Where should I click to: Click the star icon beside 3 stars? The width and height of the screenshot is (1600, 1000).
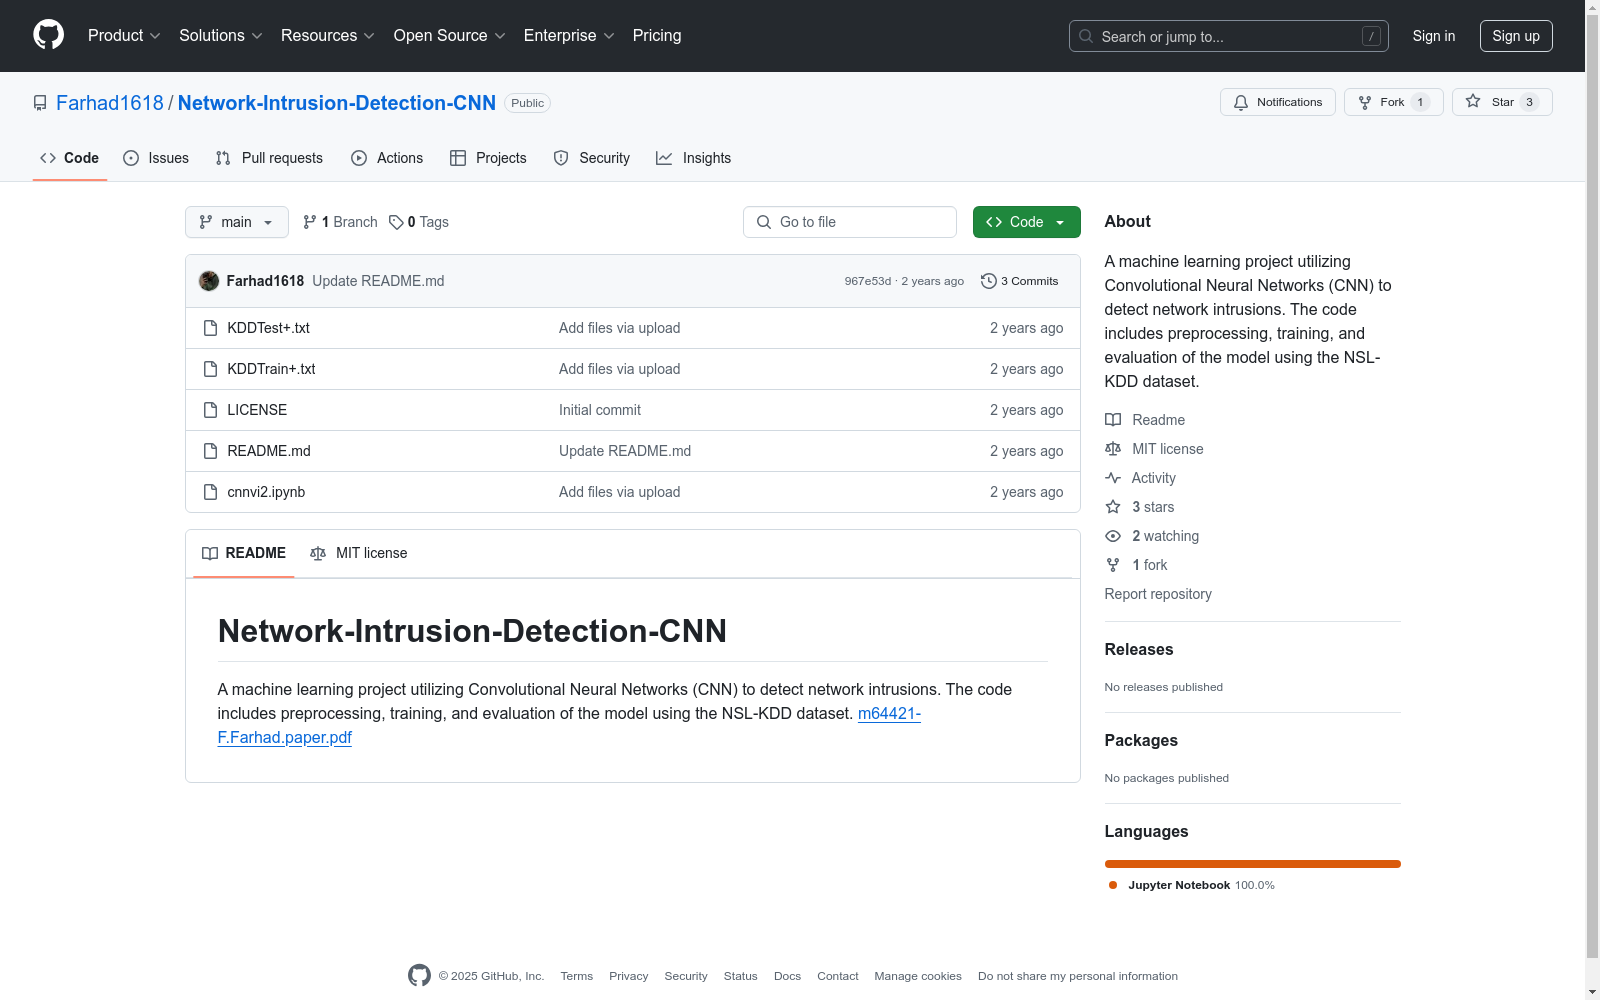click(x=1113, y=507)
